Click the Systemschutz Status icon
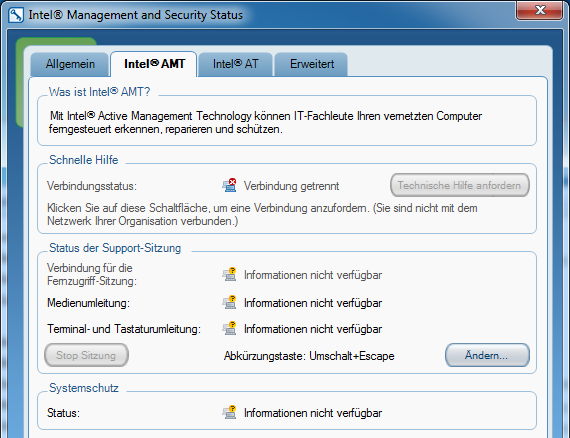The image size is (570, 438). point(229,413)
